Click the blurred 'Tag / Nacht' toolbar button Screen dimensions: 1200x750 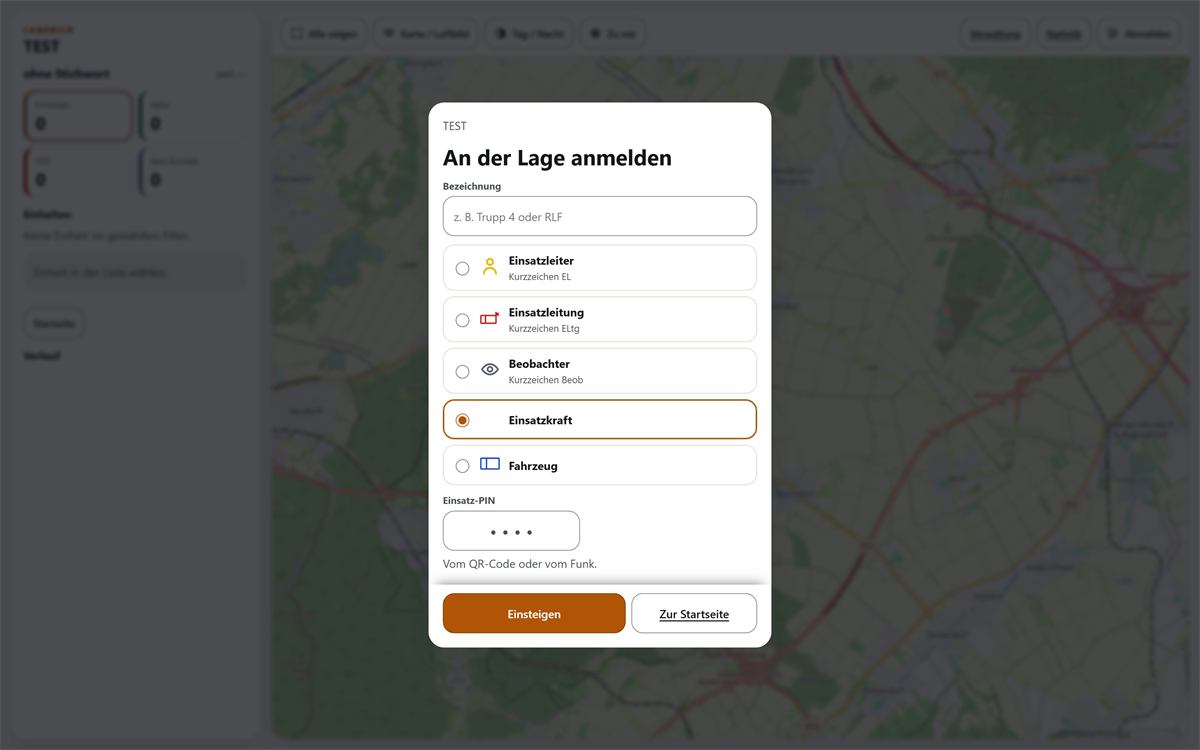tap(528, 34)
